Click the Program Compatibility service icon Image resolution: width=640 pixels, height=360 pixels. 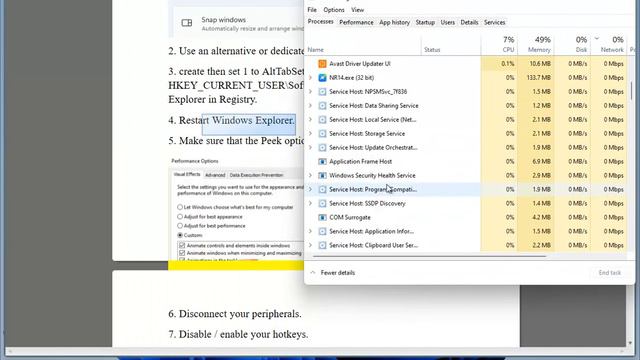pos(322,189)
